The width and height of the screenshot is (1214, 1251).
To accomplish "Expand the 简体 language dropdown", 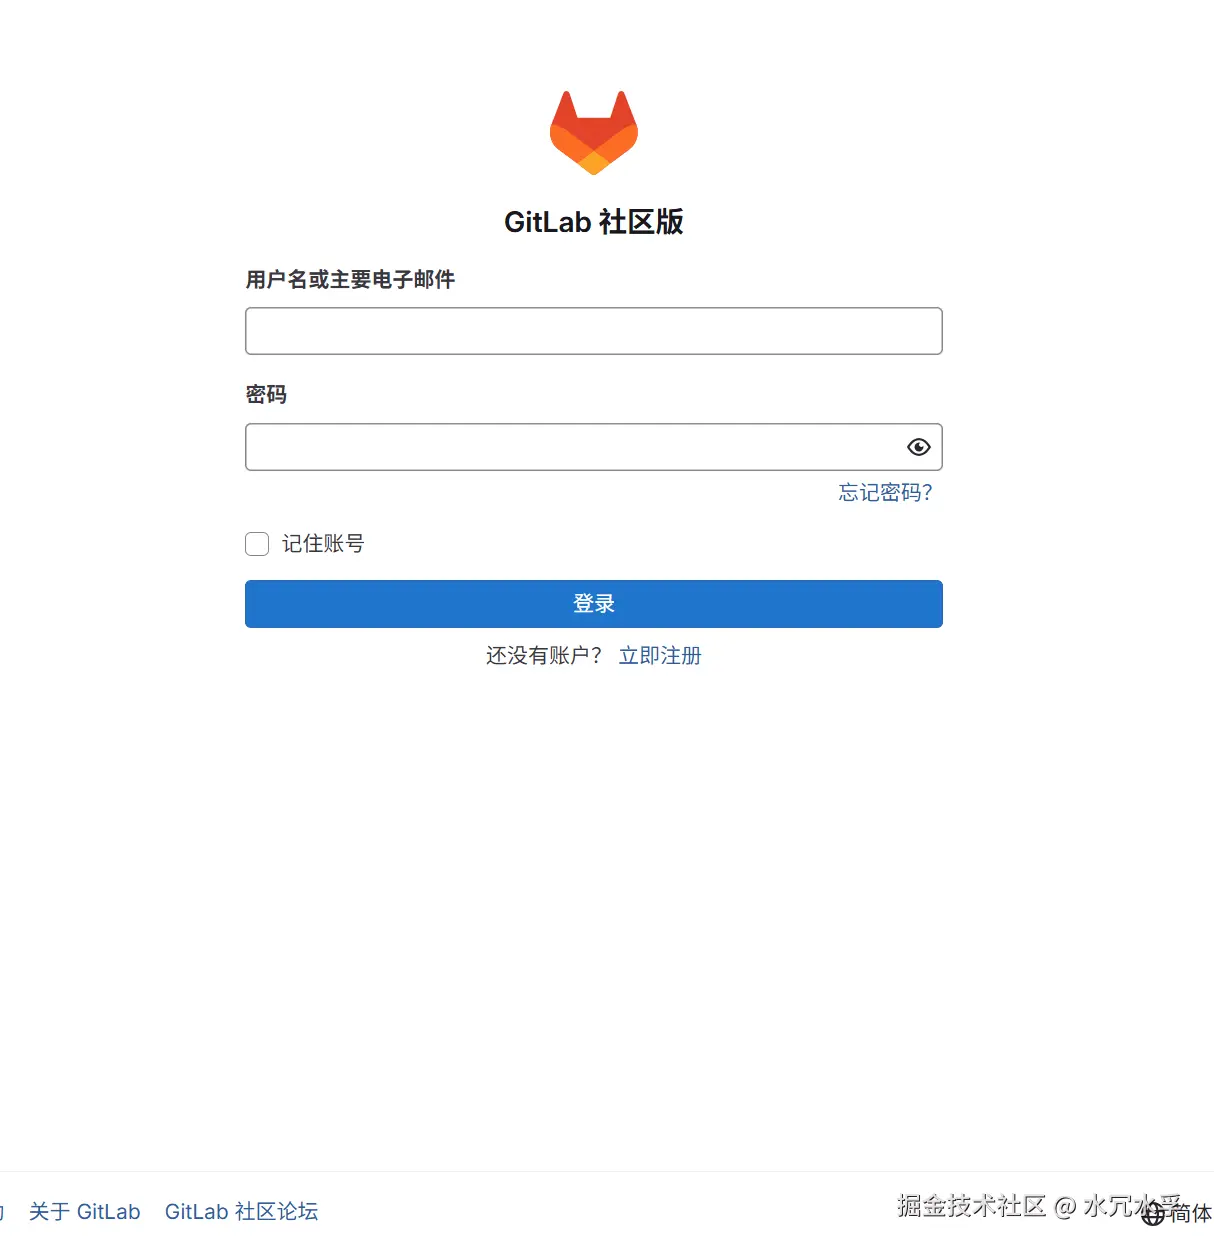I will 1190,1214.
